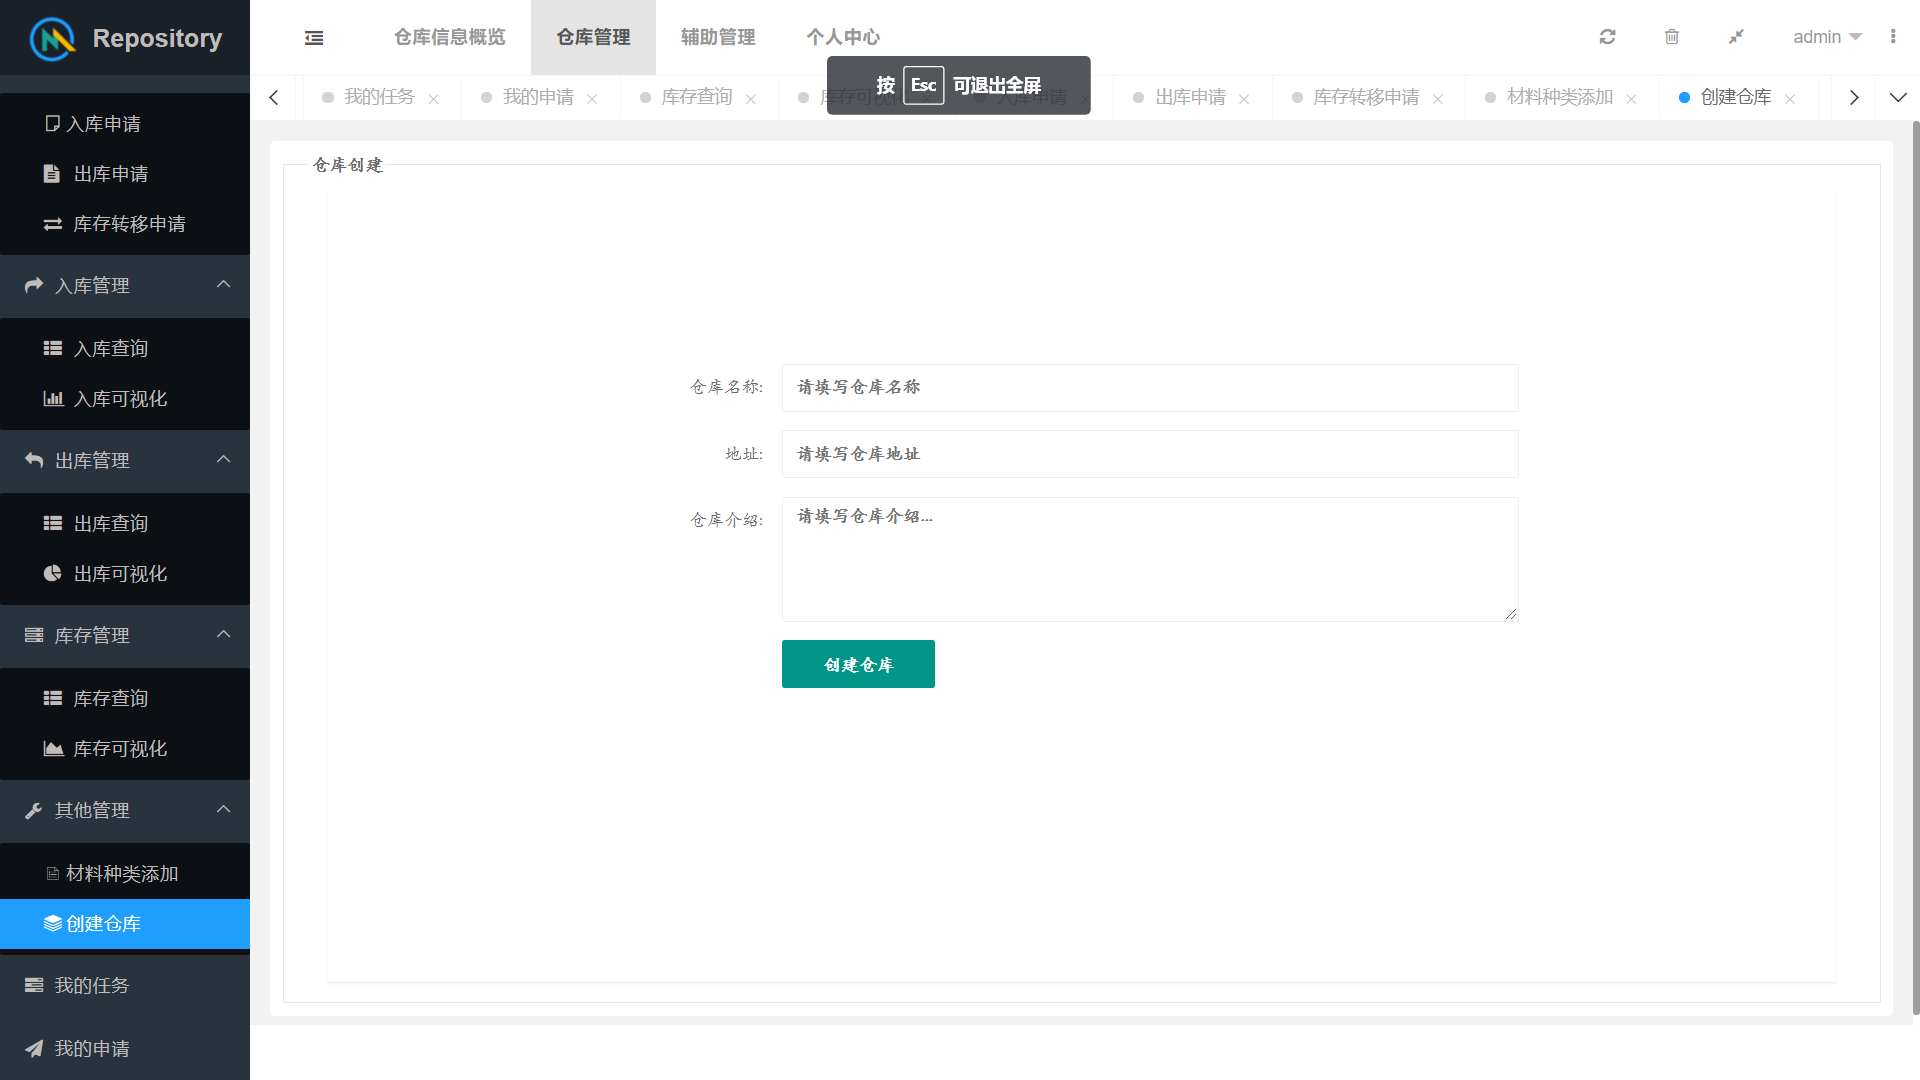Screen dimensions: 1920x1080
Task: Close the 出库申请 tab
Action: tap(1244, 99)
